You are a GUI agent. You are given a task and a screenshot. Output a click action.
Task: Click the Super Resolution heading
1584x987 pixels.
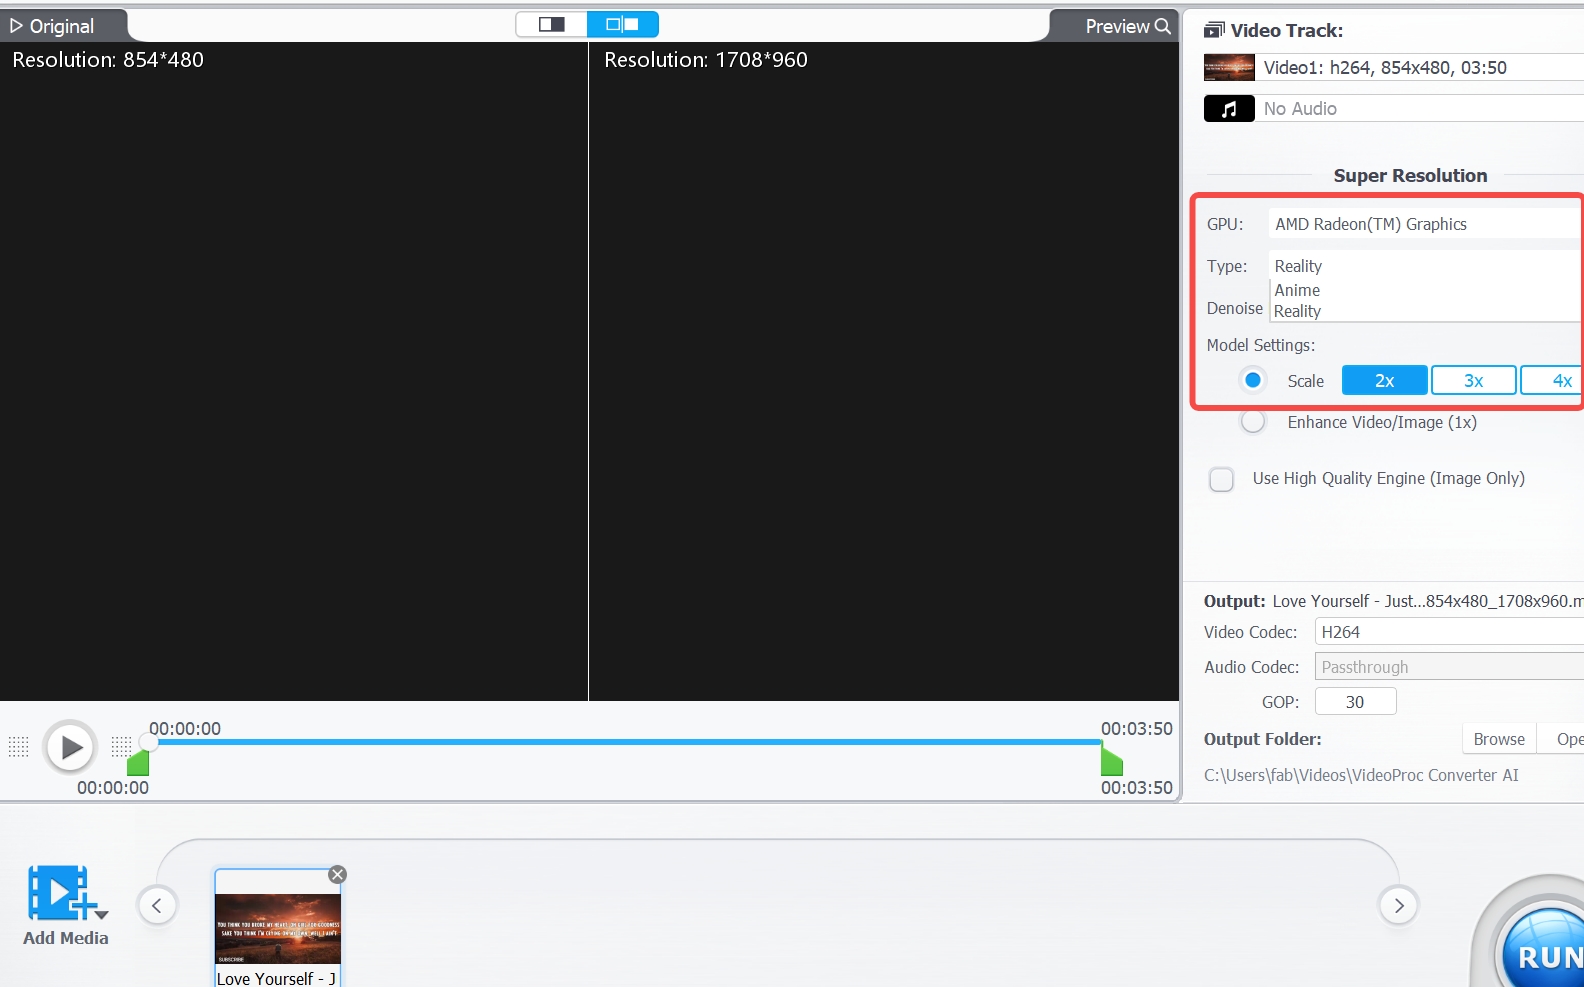coord(1410,176)
